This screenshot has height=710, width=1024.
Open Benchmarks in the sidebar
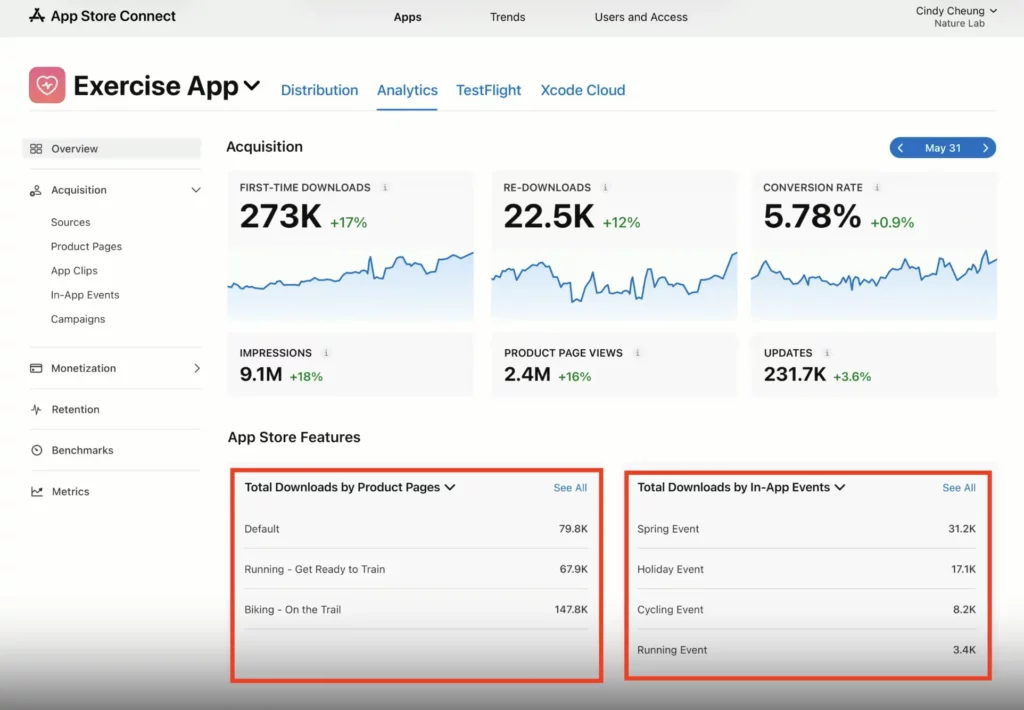[82, 450]
